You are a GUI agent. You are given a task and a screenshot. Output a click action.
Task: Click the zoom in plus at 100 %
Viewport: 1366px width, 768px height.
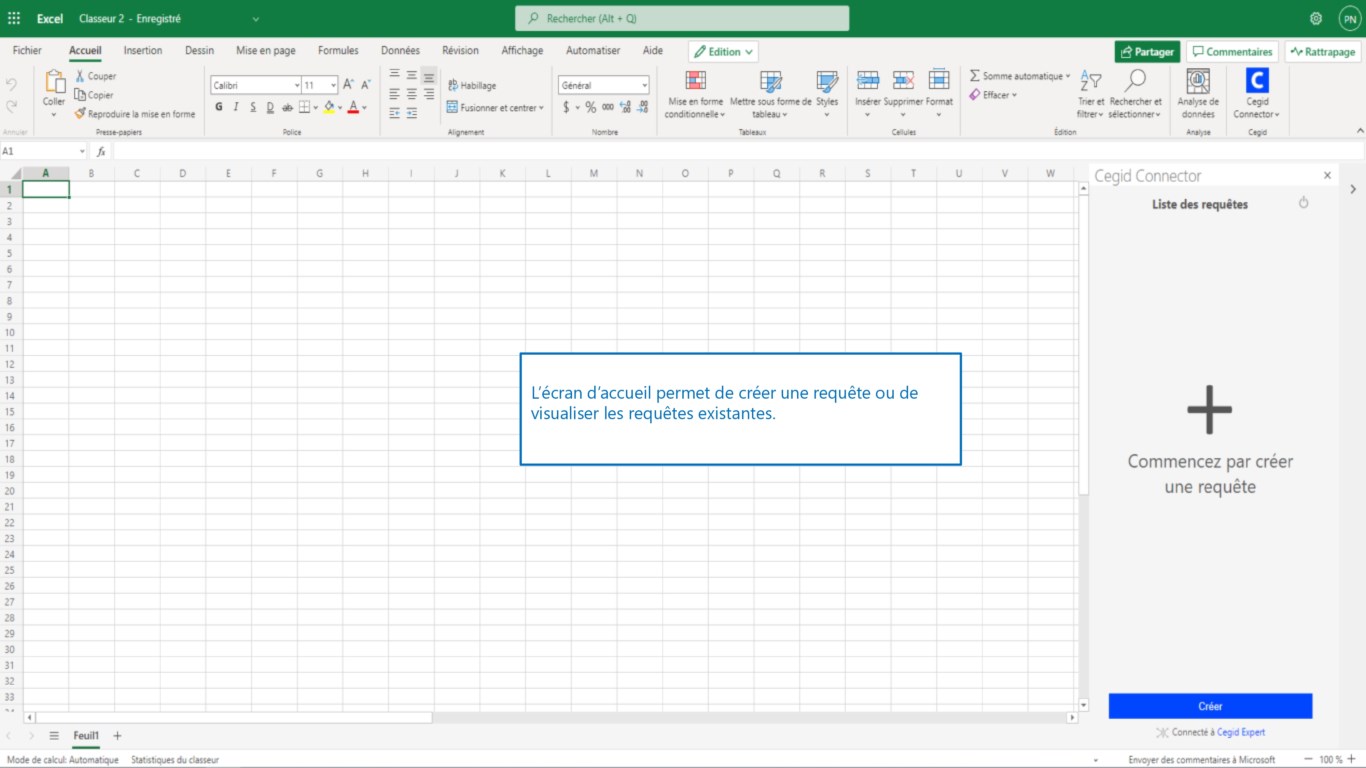pyautogui.click(x=1352, y=760)
